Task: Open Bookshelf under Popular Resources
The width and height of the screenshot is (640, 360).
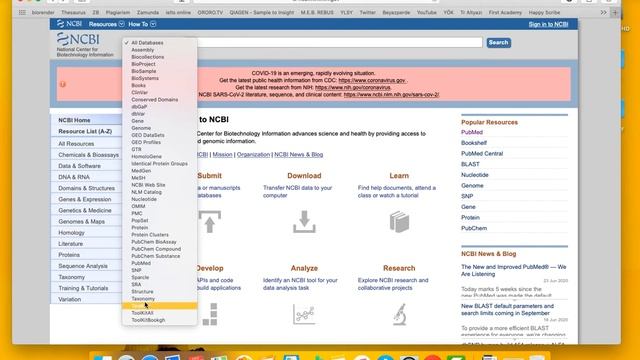Action: [x=474, y=143]
